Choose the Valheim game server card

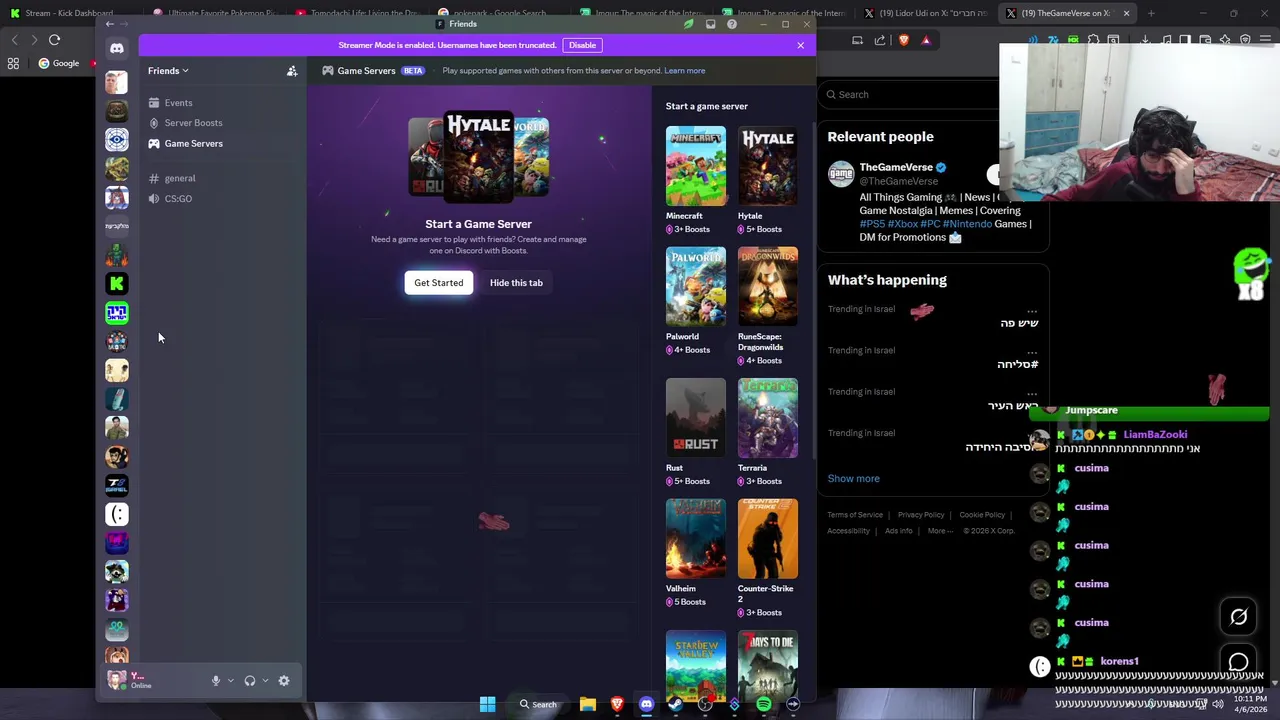696,553
